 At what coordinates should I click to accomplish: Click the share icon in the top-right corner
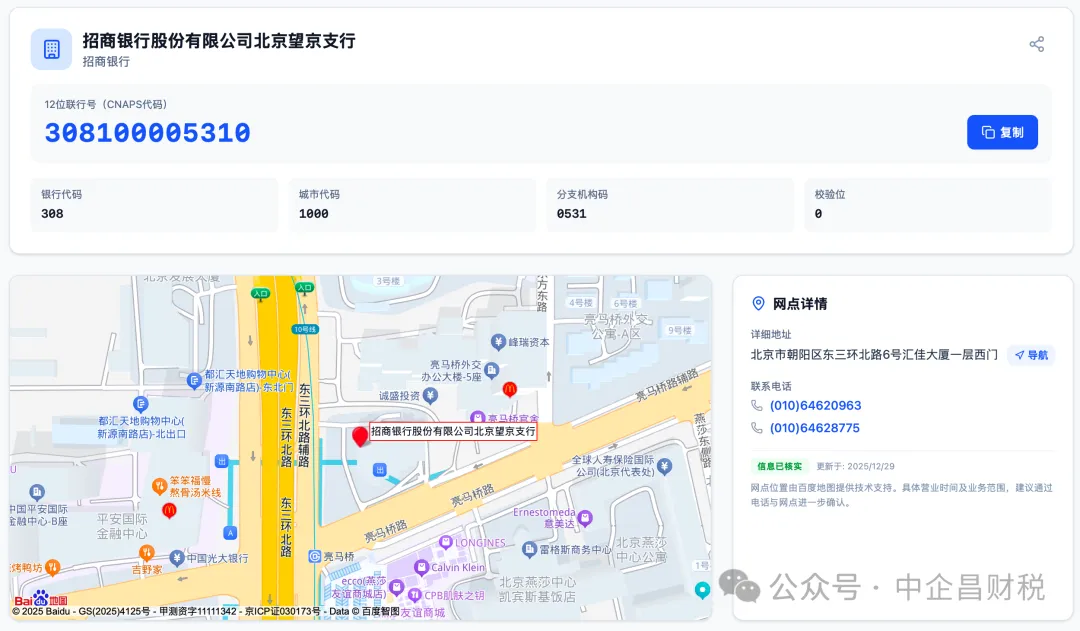point(1036,44)
